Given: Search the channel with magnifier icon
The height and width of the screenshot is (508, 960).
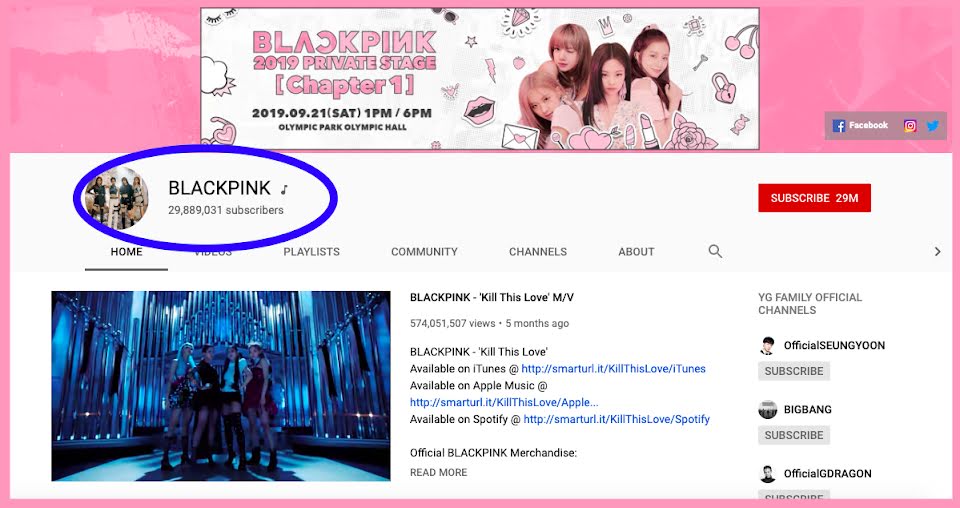Looking at the screenshot, I should [715, 251].
